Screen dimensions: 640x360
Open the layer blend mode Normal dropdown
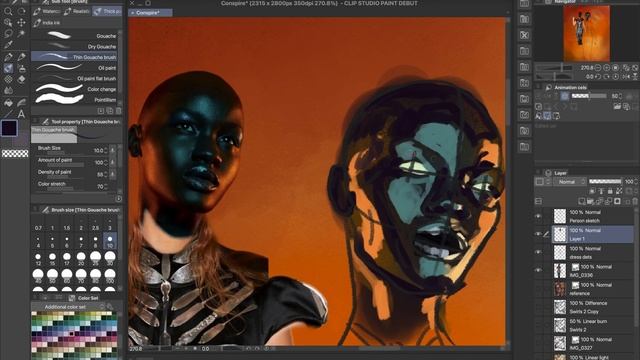pos(570,182)
